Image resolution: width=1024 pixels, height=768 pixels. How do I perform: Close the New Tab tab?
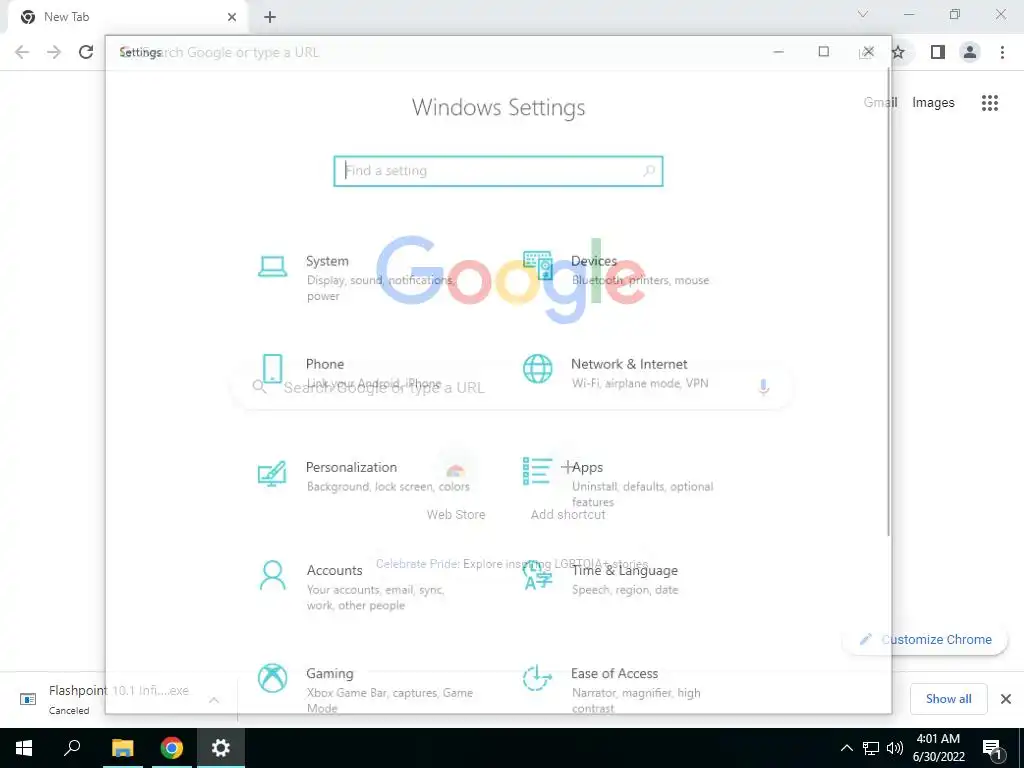(232, 17)
